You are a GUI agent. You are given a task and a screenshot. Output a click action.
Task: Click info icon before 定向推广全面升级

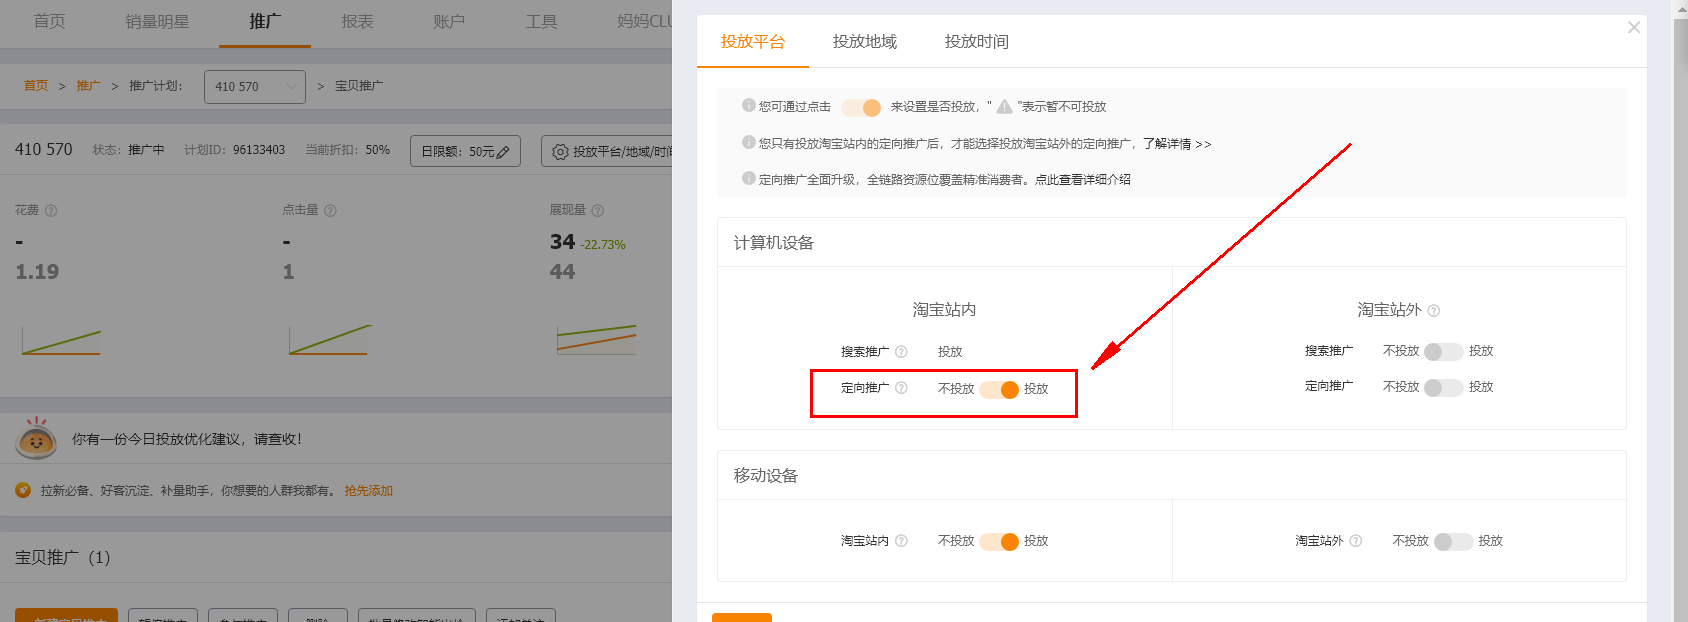click(748, 178)
